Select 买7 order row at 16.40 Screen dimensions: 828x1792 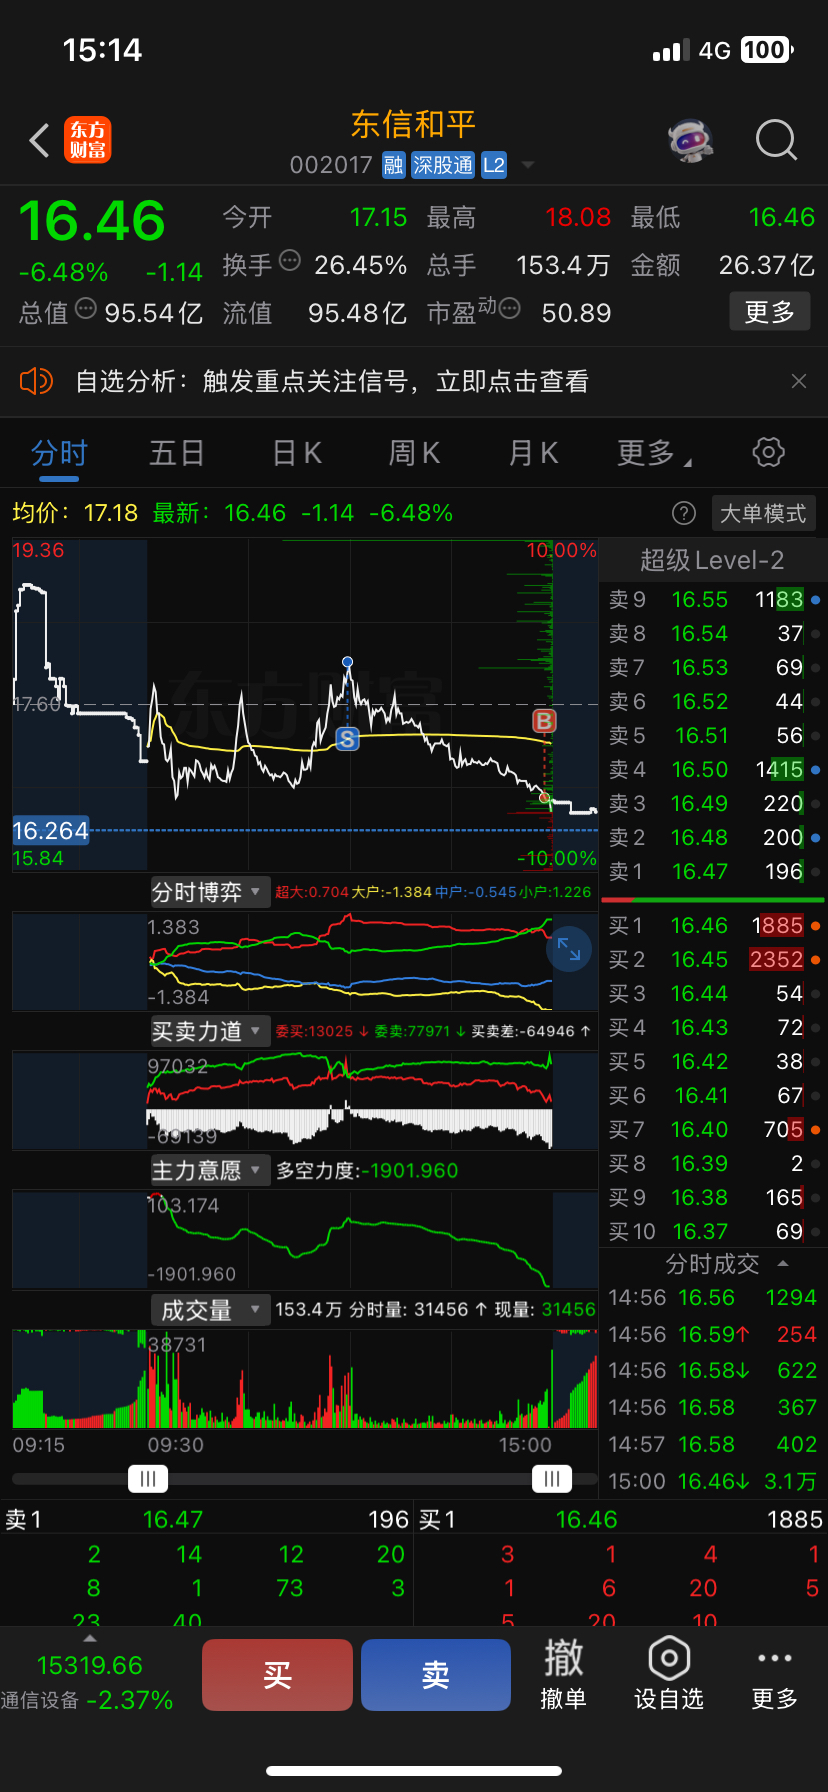coord(714,1129)
